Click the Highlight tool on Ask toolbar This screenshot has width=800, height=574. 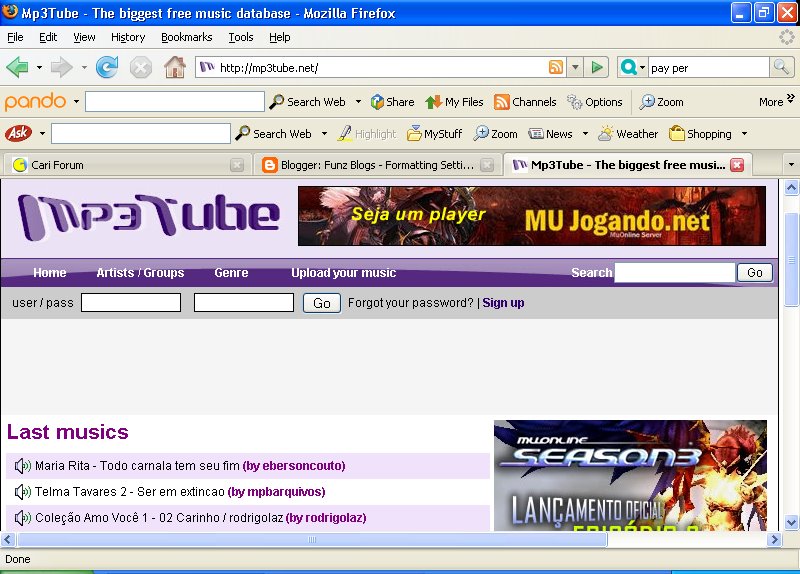367,134
